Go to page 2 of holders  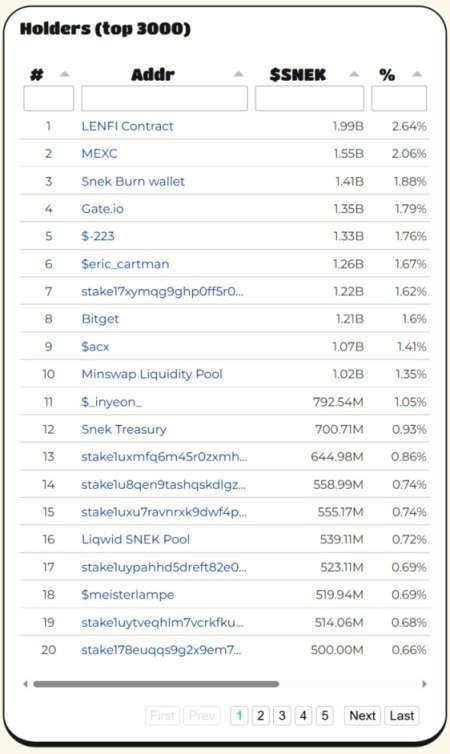(261, 716)
